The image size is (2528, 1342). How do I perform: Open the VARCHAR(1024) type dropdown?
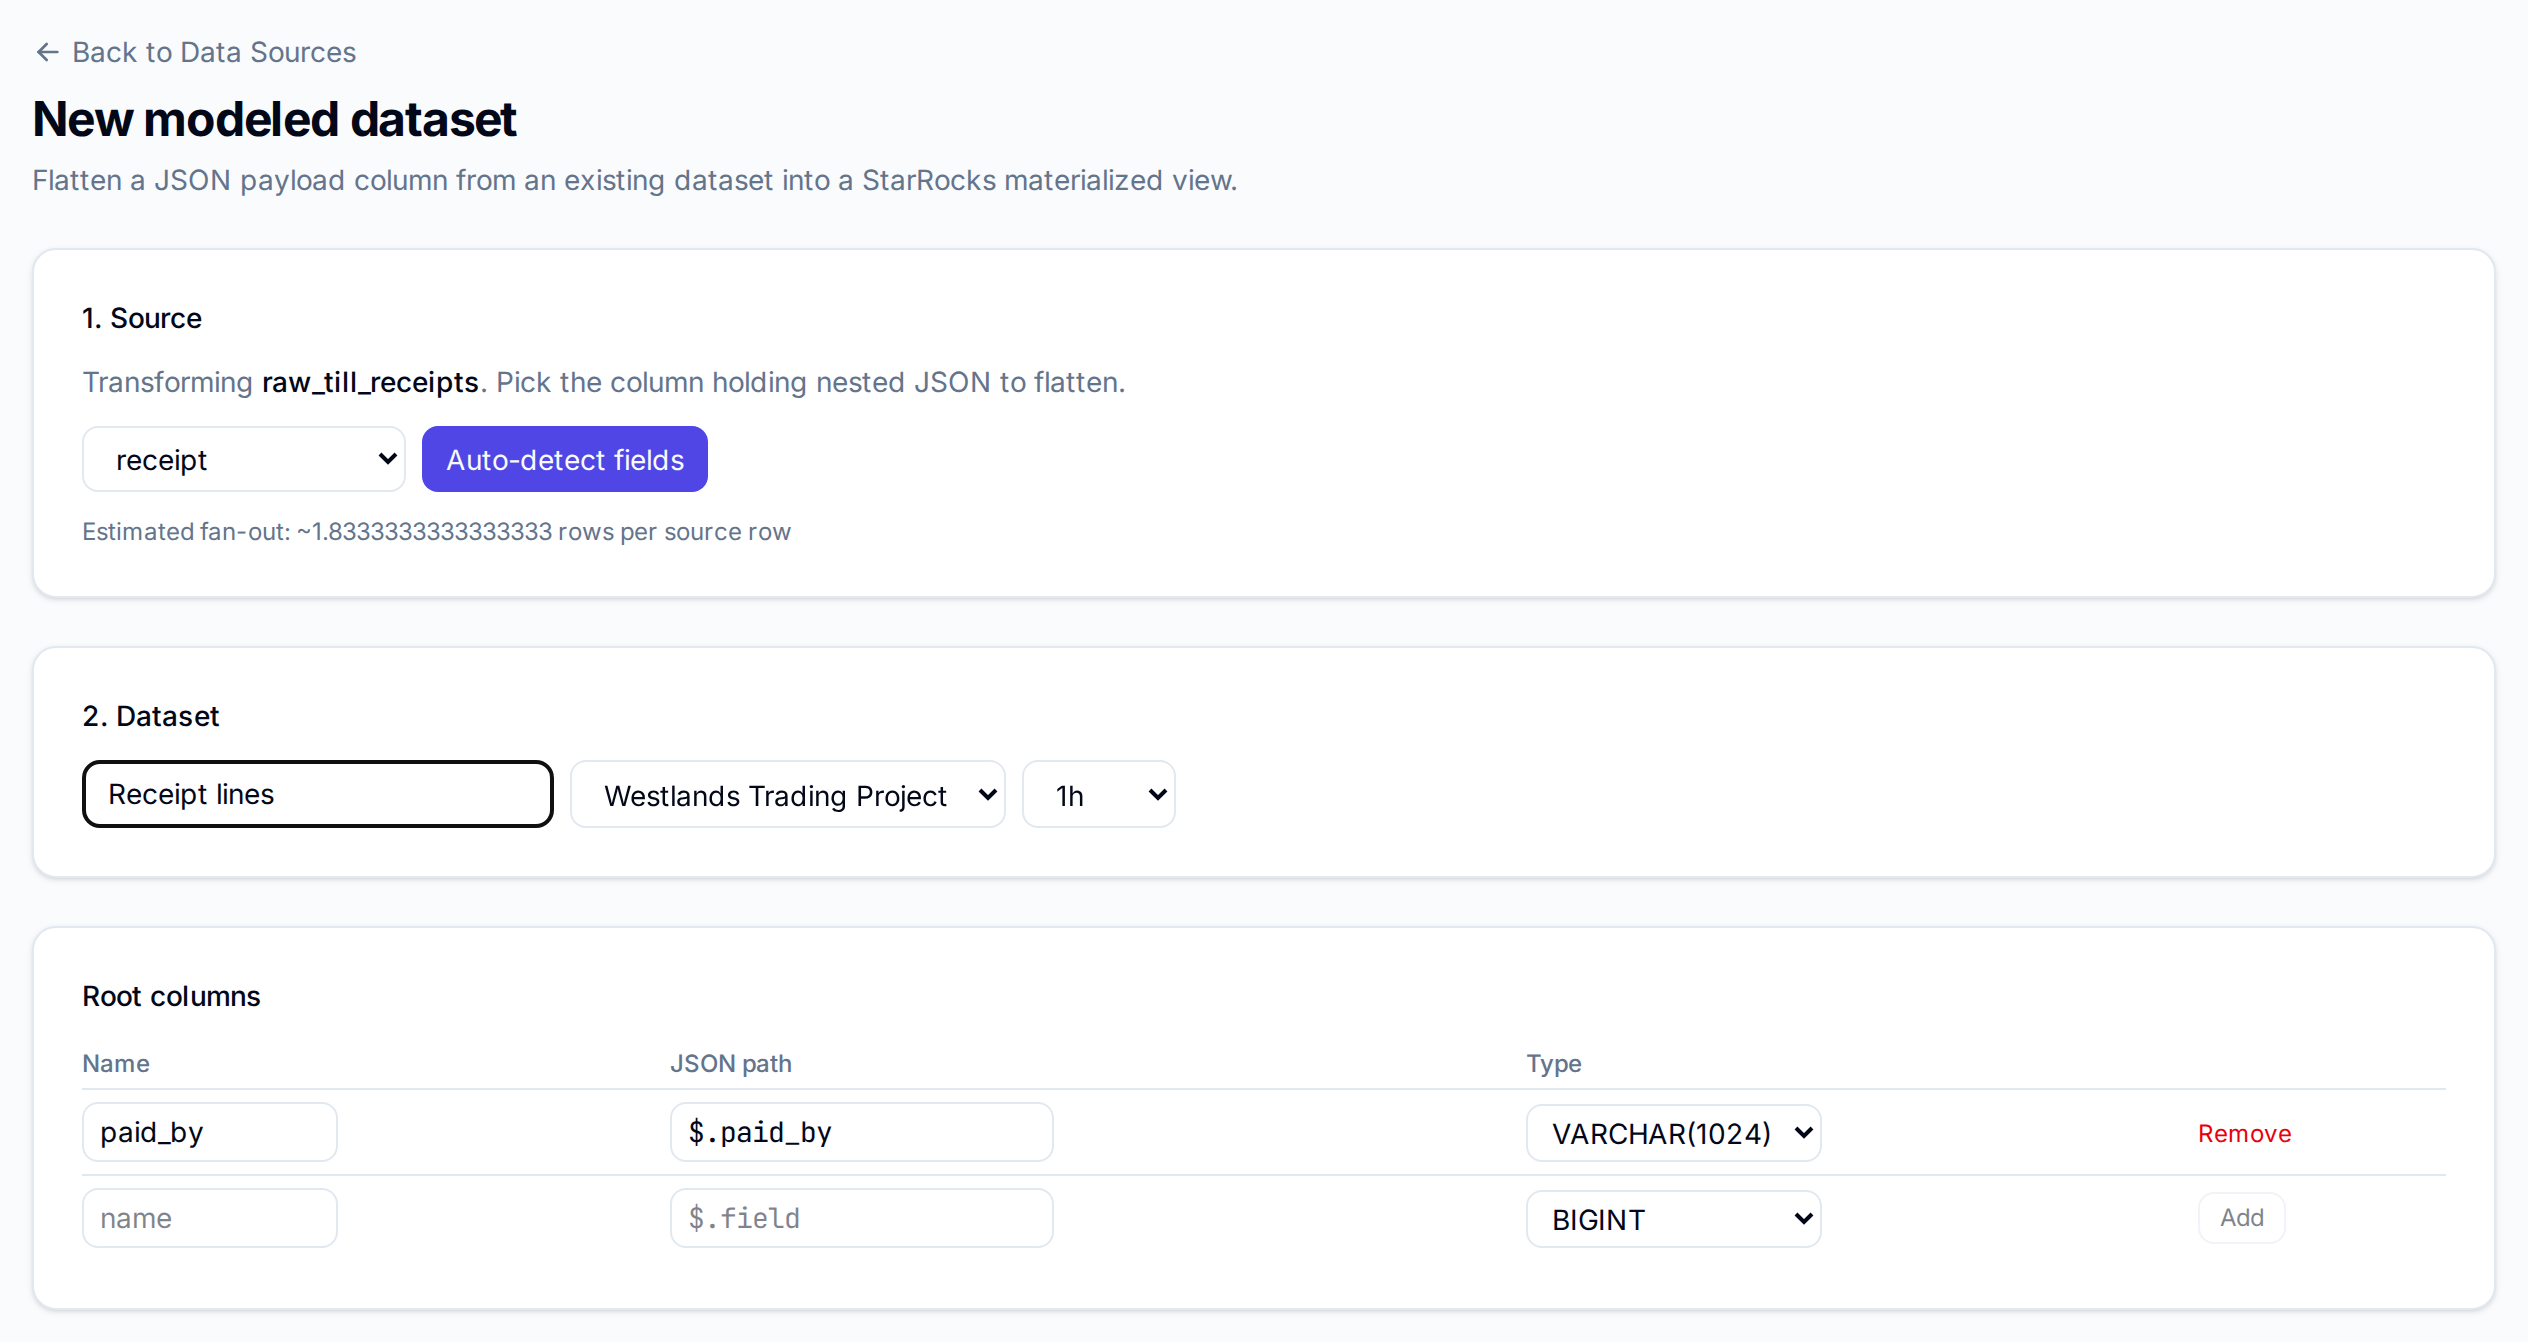click(1674, 1133)
